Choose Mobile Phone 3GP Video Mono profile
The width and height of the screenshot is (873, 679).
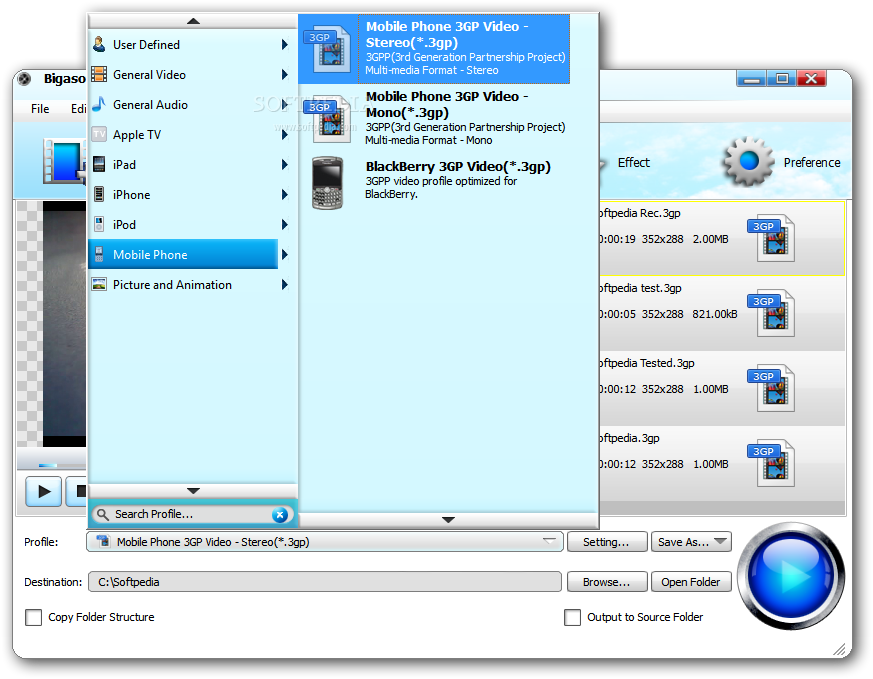point(434,119)
